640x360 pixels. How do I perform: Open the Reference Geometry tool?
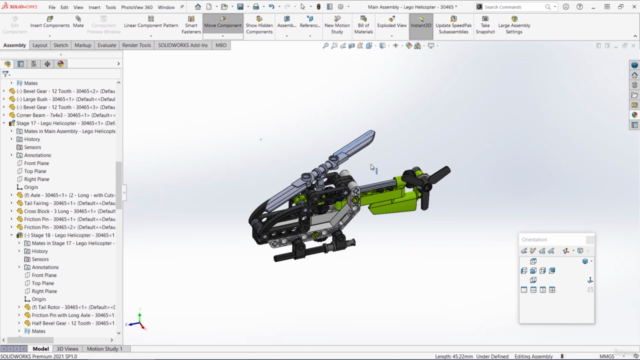click(310, 22)
